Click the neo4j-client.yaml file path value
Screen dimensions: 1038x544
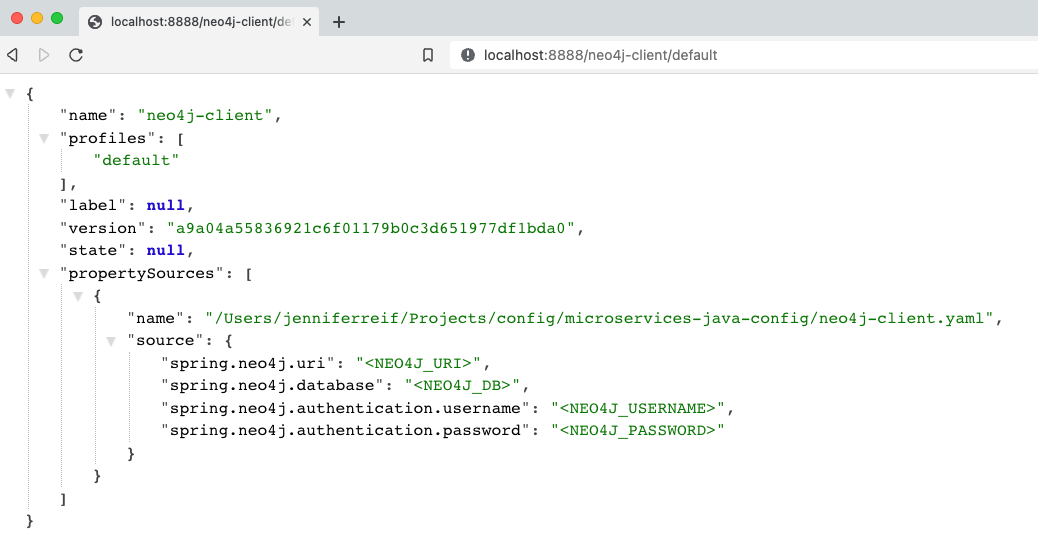[x=599, y=318]
